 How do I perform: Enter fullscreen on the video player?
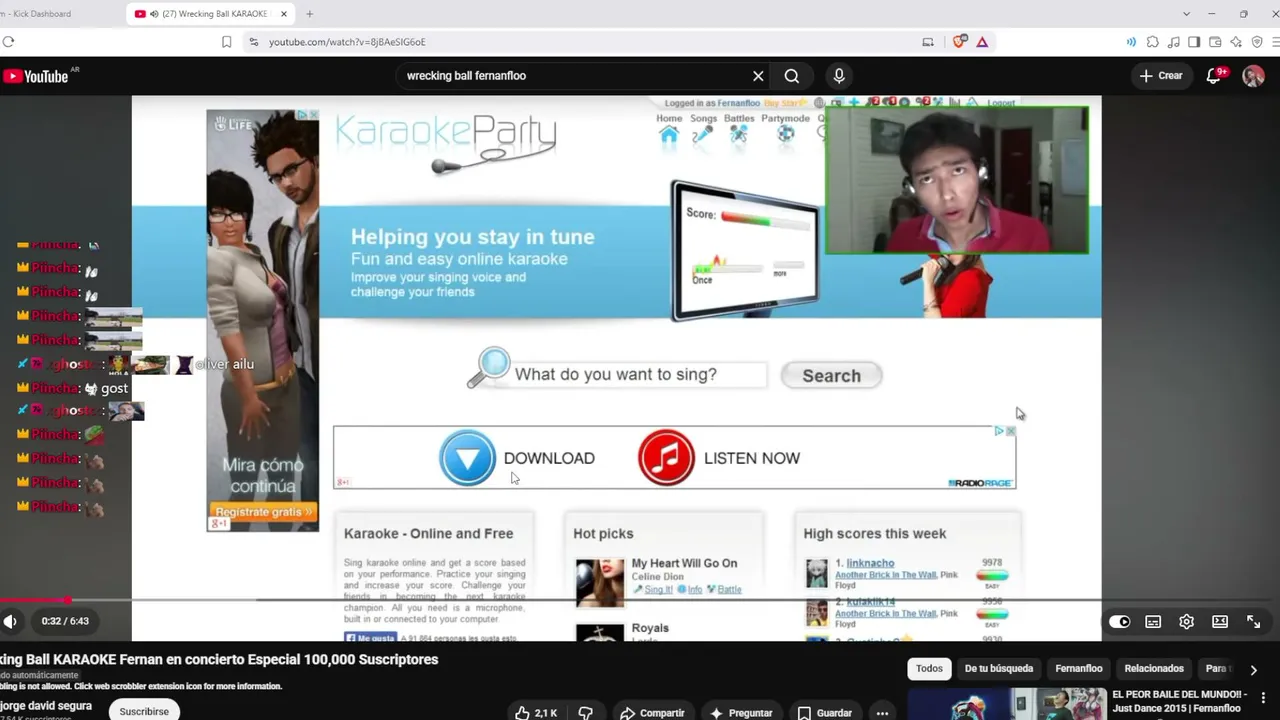(x=1253, y=621)
